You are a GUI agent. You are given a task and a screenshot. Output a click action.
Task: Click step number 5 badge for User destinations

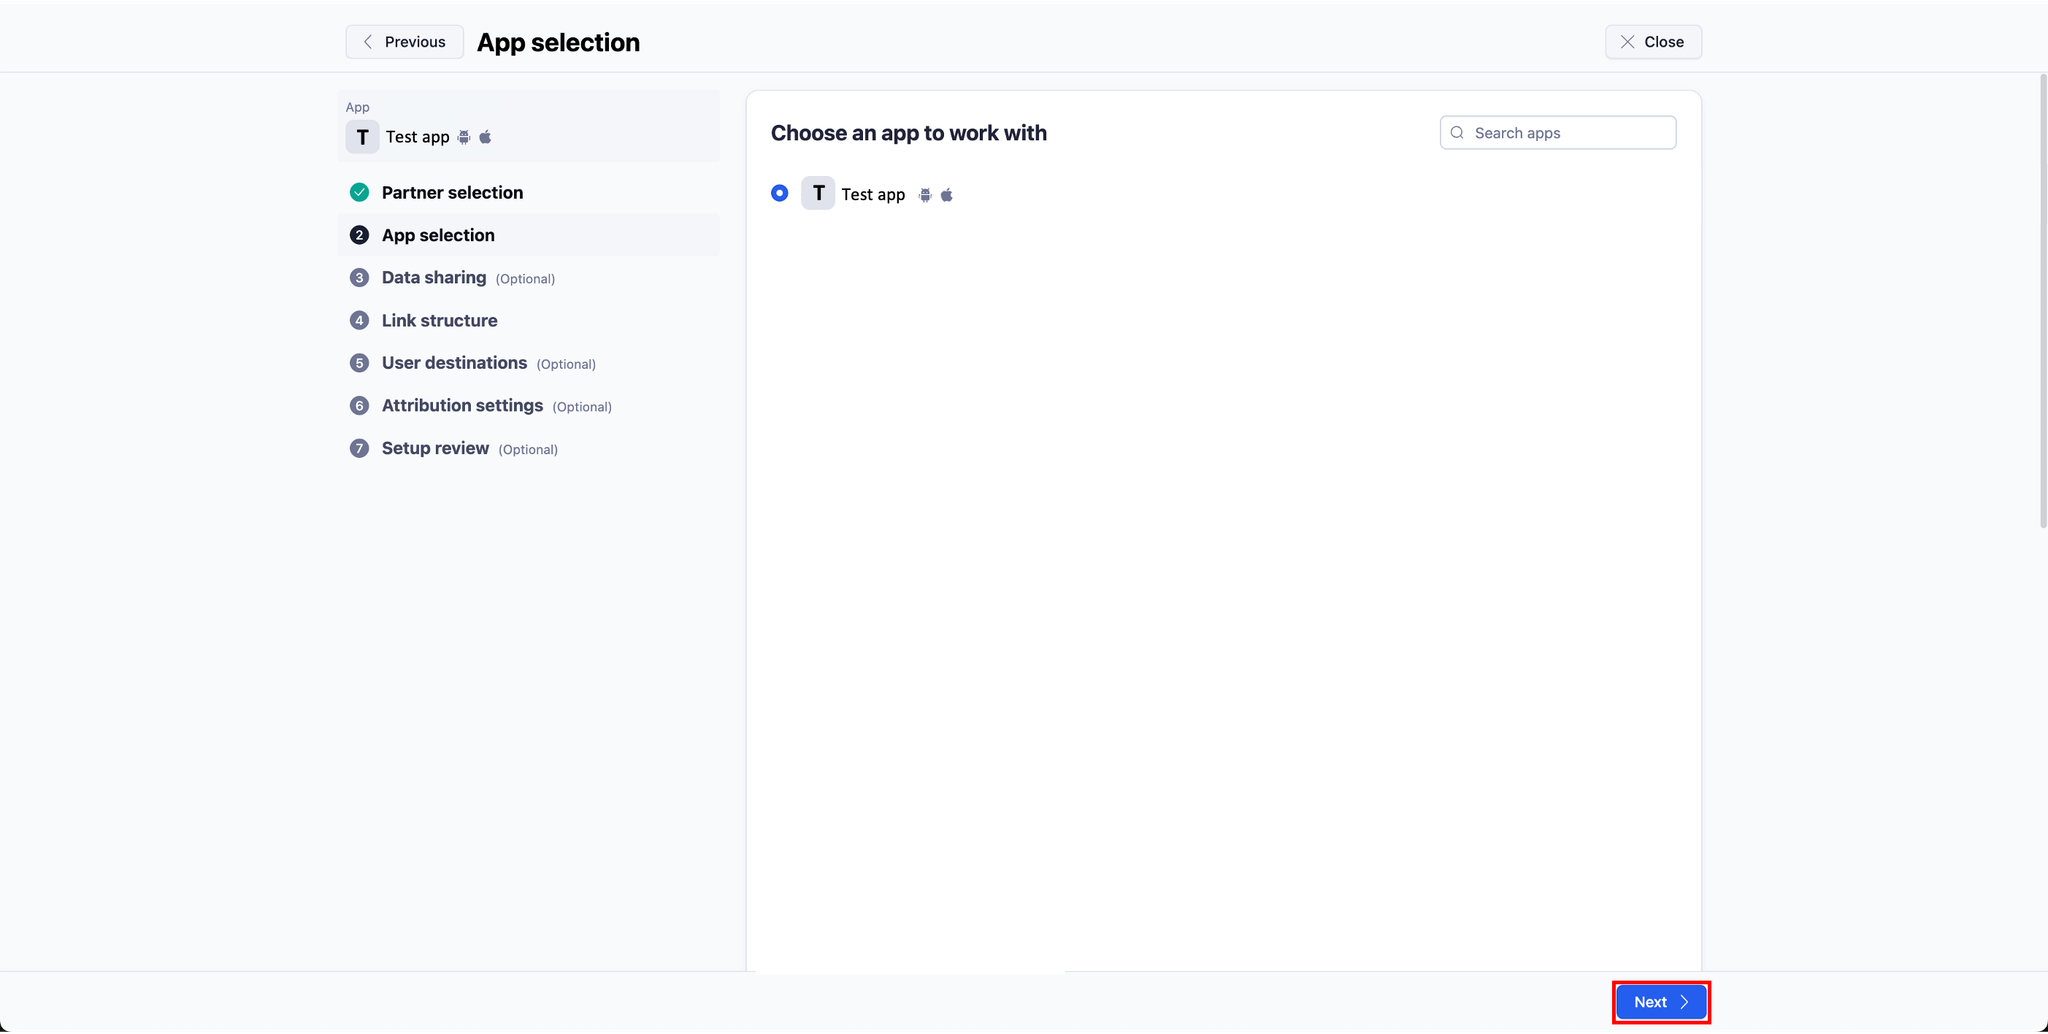click(359, 363)
